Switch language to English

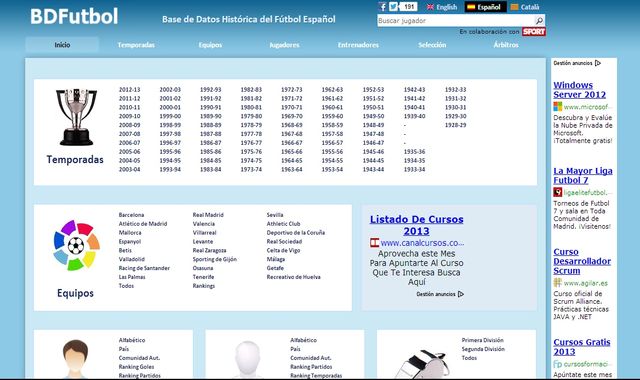[x=442, y=7]
